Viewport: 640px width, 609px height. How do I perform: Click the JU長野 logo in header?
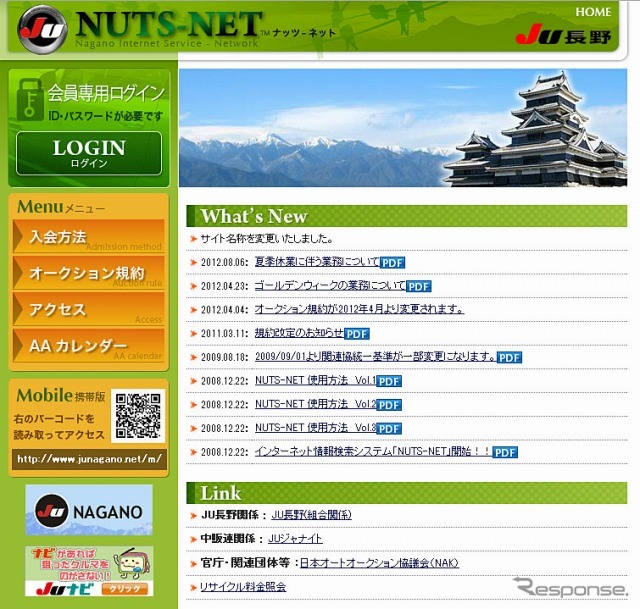563,36
